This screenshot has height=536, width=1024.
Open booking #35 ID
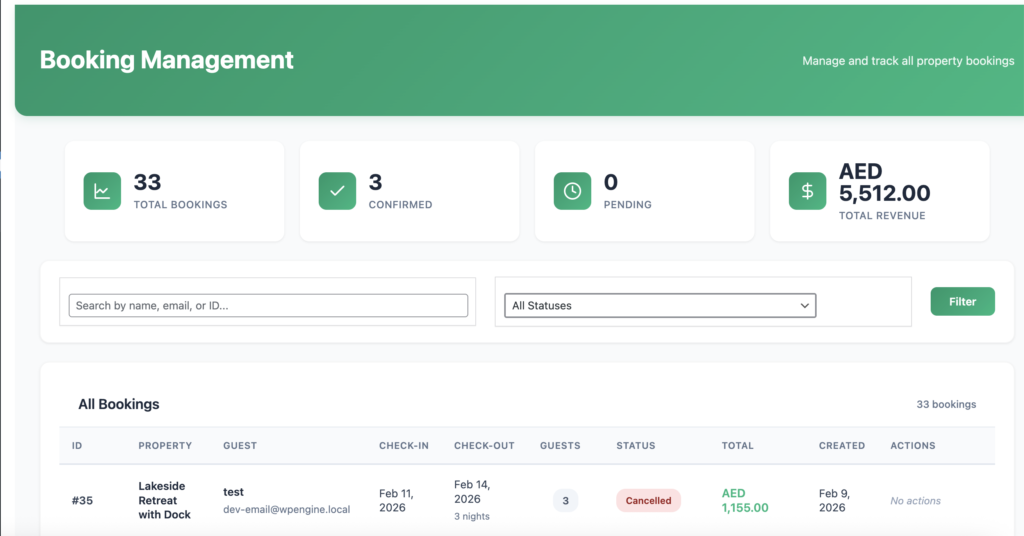pos(83,501)
